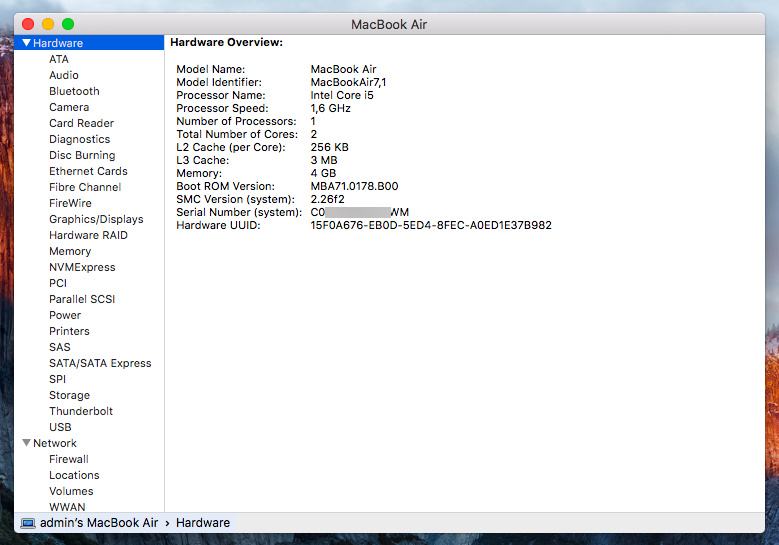The image size is (779, 545).
Task: Collapse the Network disclosure triangle
Action: [x=26, y=443]
